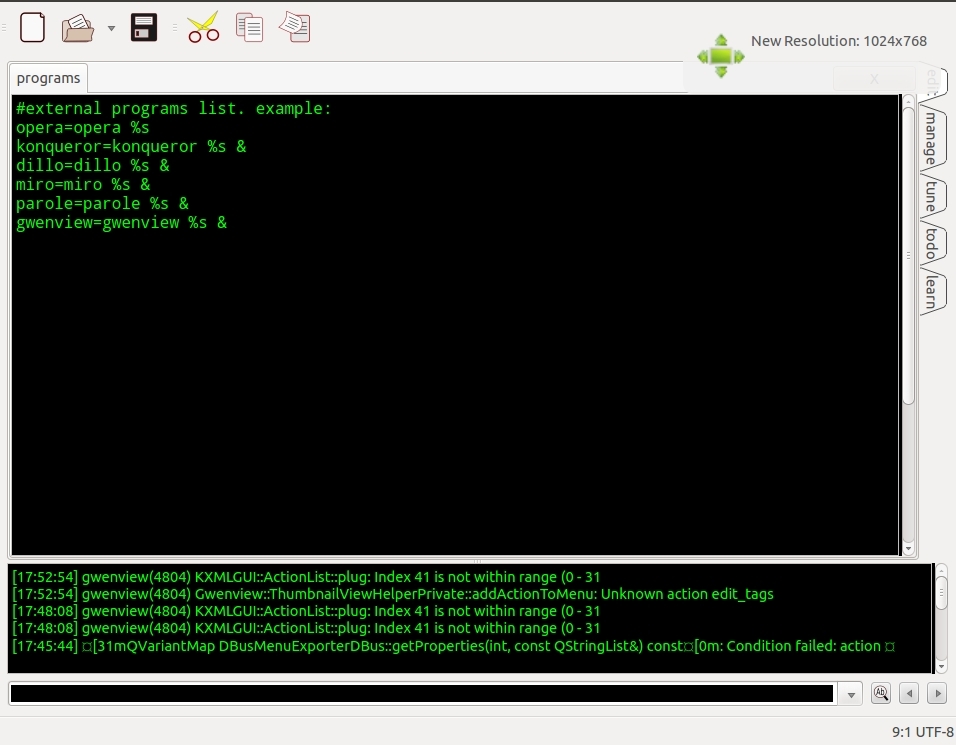956x745 pixels.
Task: Click the editor scrollbar down arrow
Action: click(x=908, y=549)
